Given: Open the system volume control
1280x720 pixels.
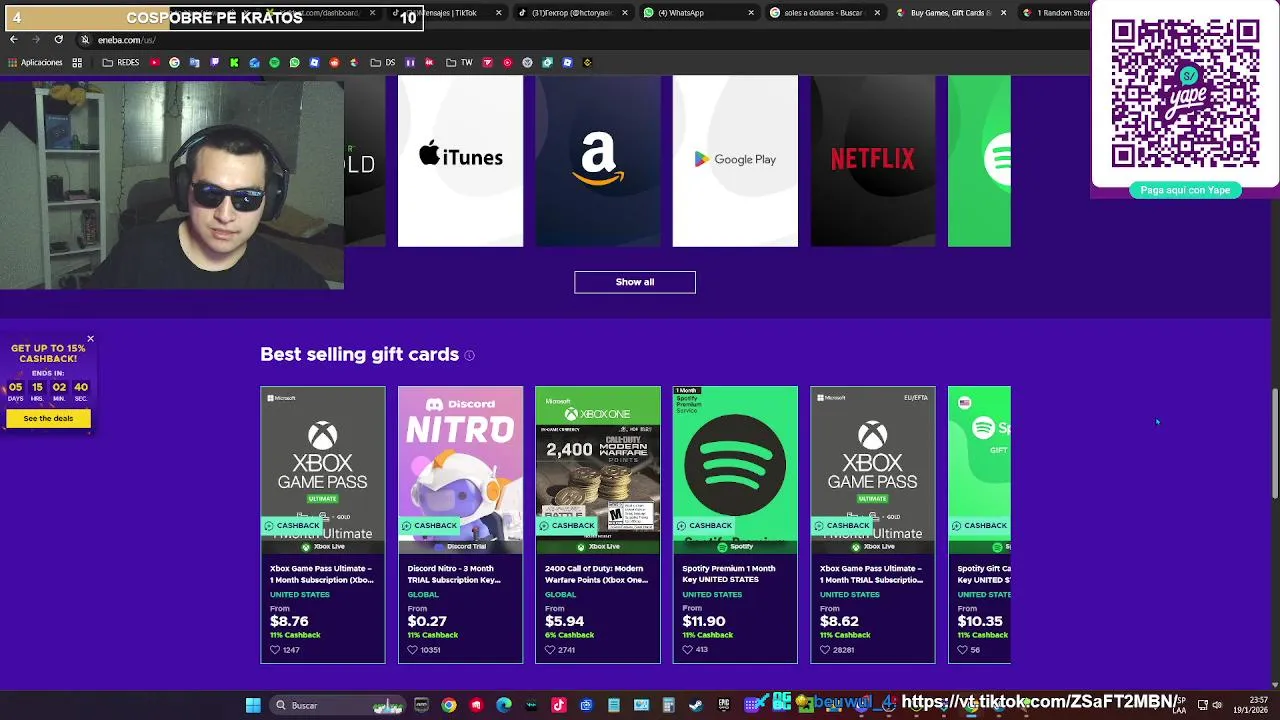Looking at the screenshot, I should (x=1217, y=705).
